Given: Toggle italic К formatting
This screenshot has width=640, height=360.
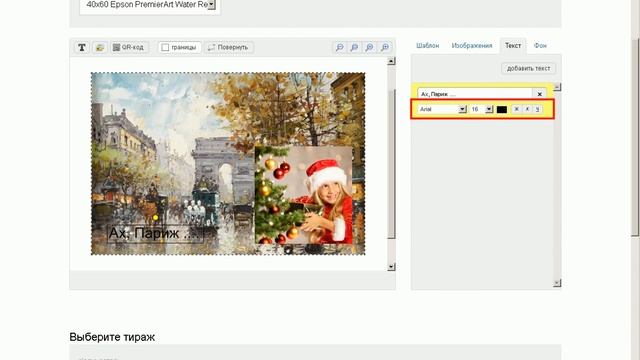Looking at the screenshot, I should pyautogui.click(x=527, y=109).
